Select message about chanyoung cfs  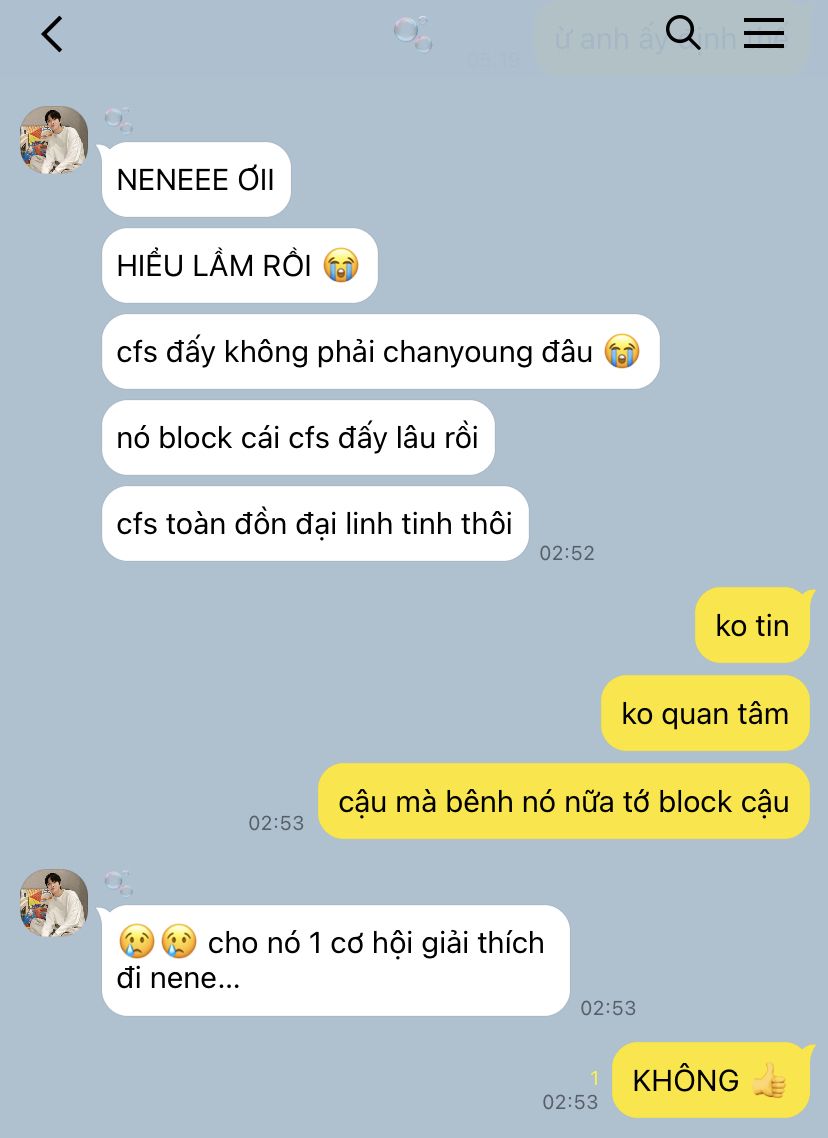tap(380, 351)
